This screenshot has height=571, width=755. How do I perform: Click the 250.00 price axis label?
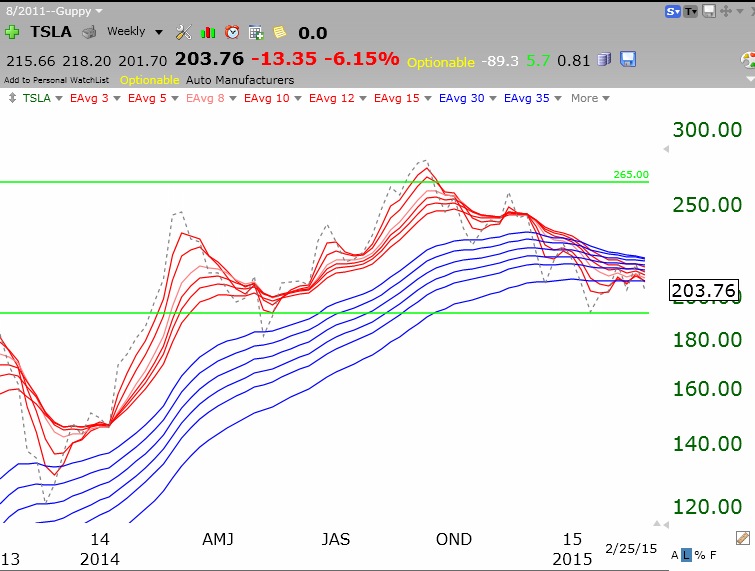click(x=707, y=205)
